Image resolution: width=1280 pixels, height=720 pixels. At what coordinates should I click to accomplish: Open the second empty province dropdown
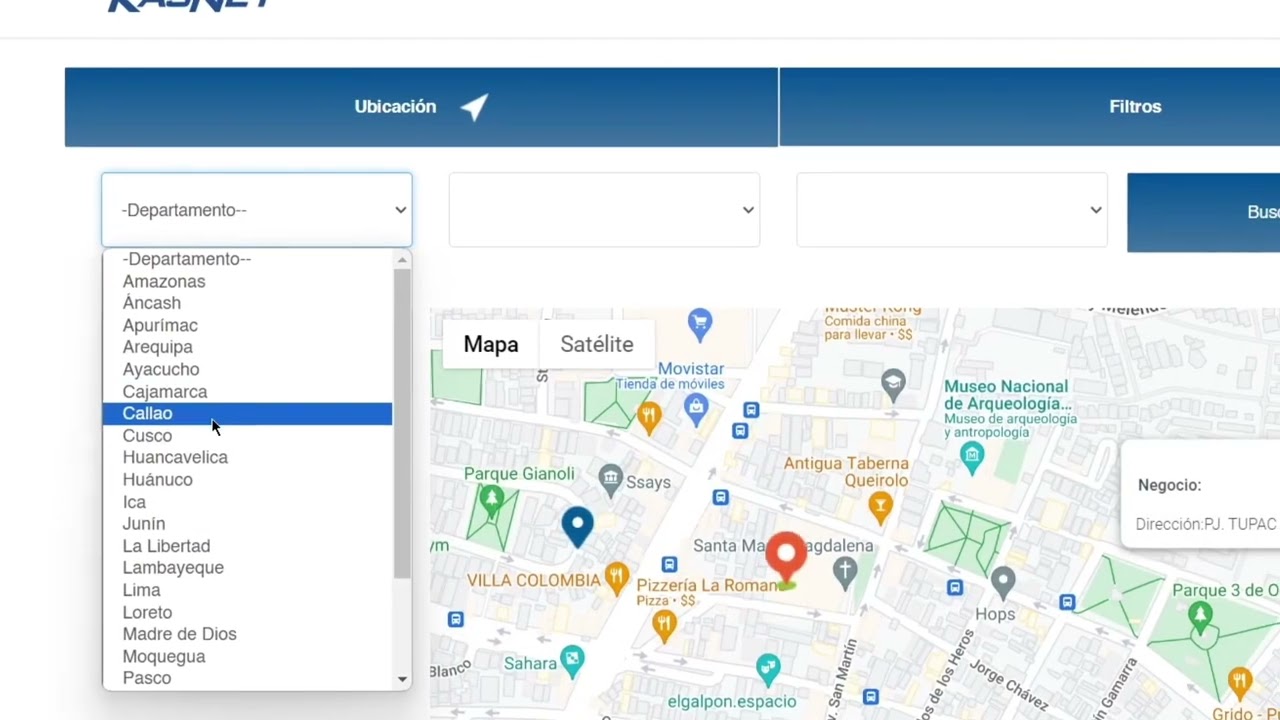[604, 210]
